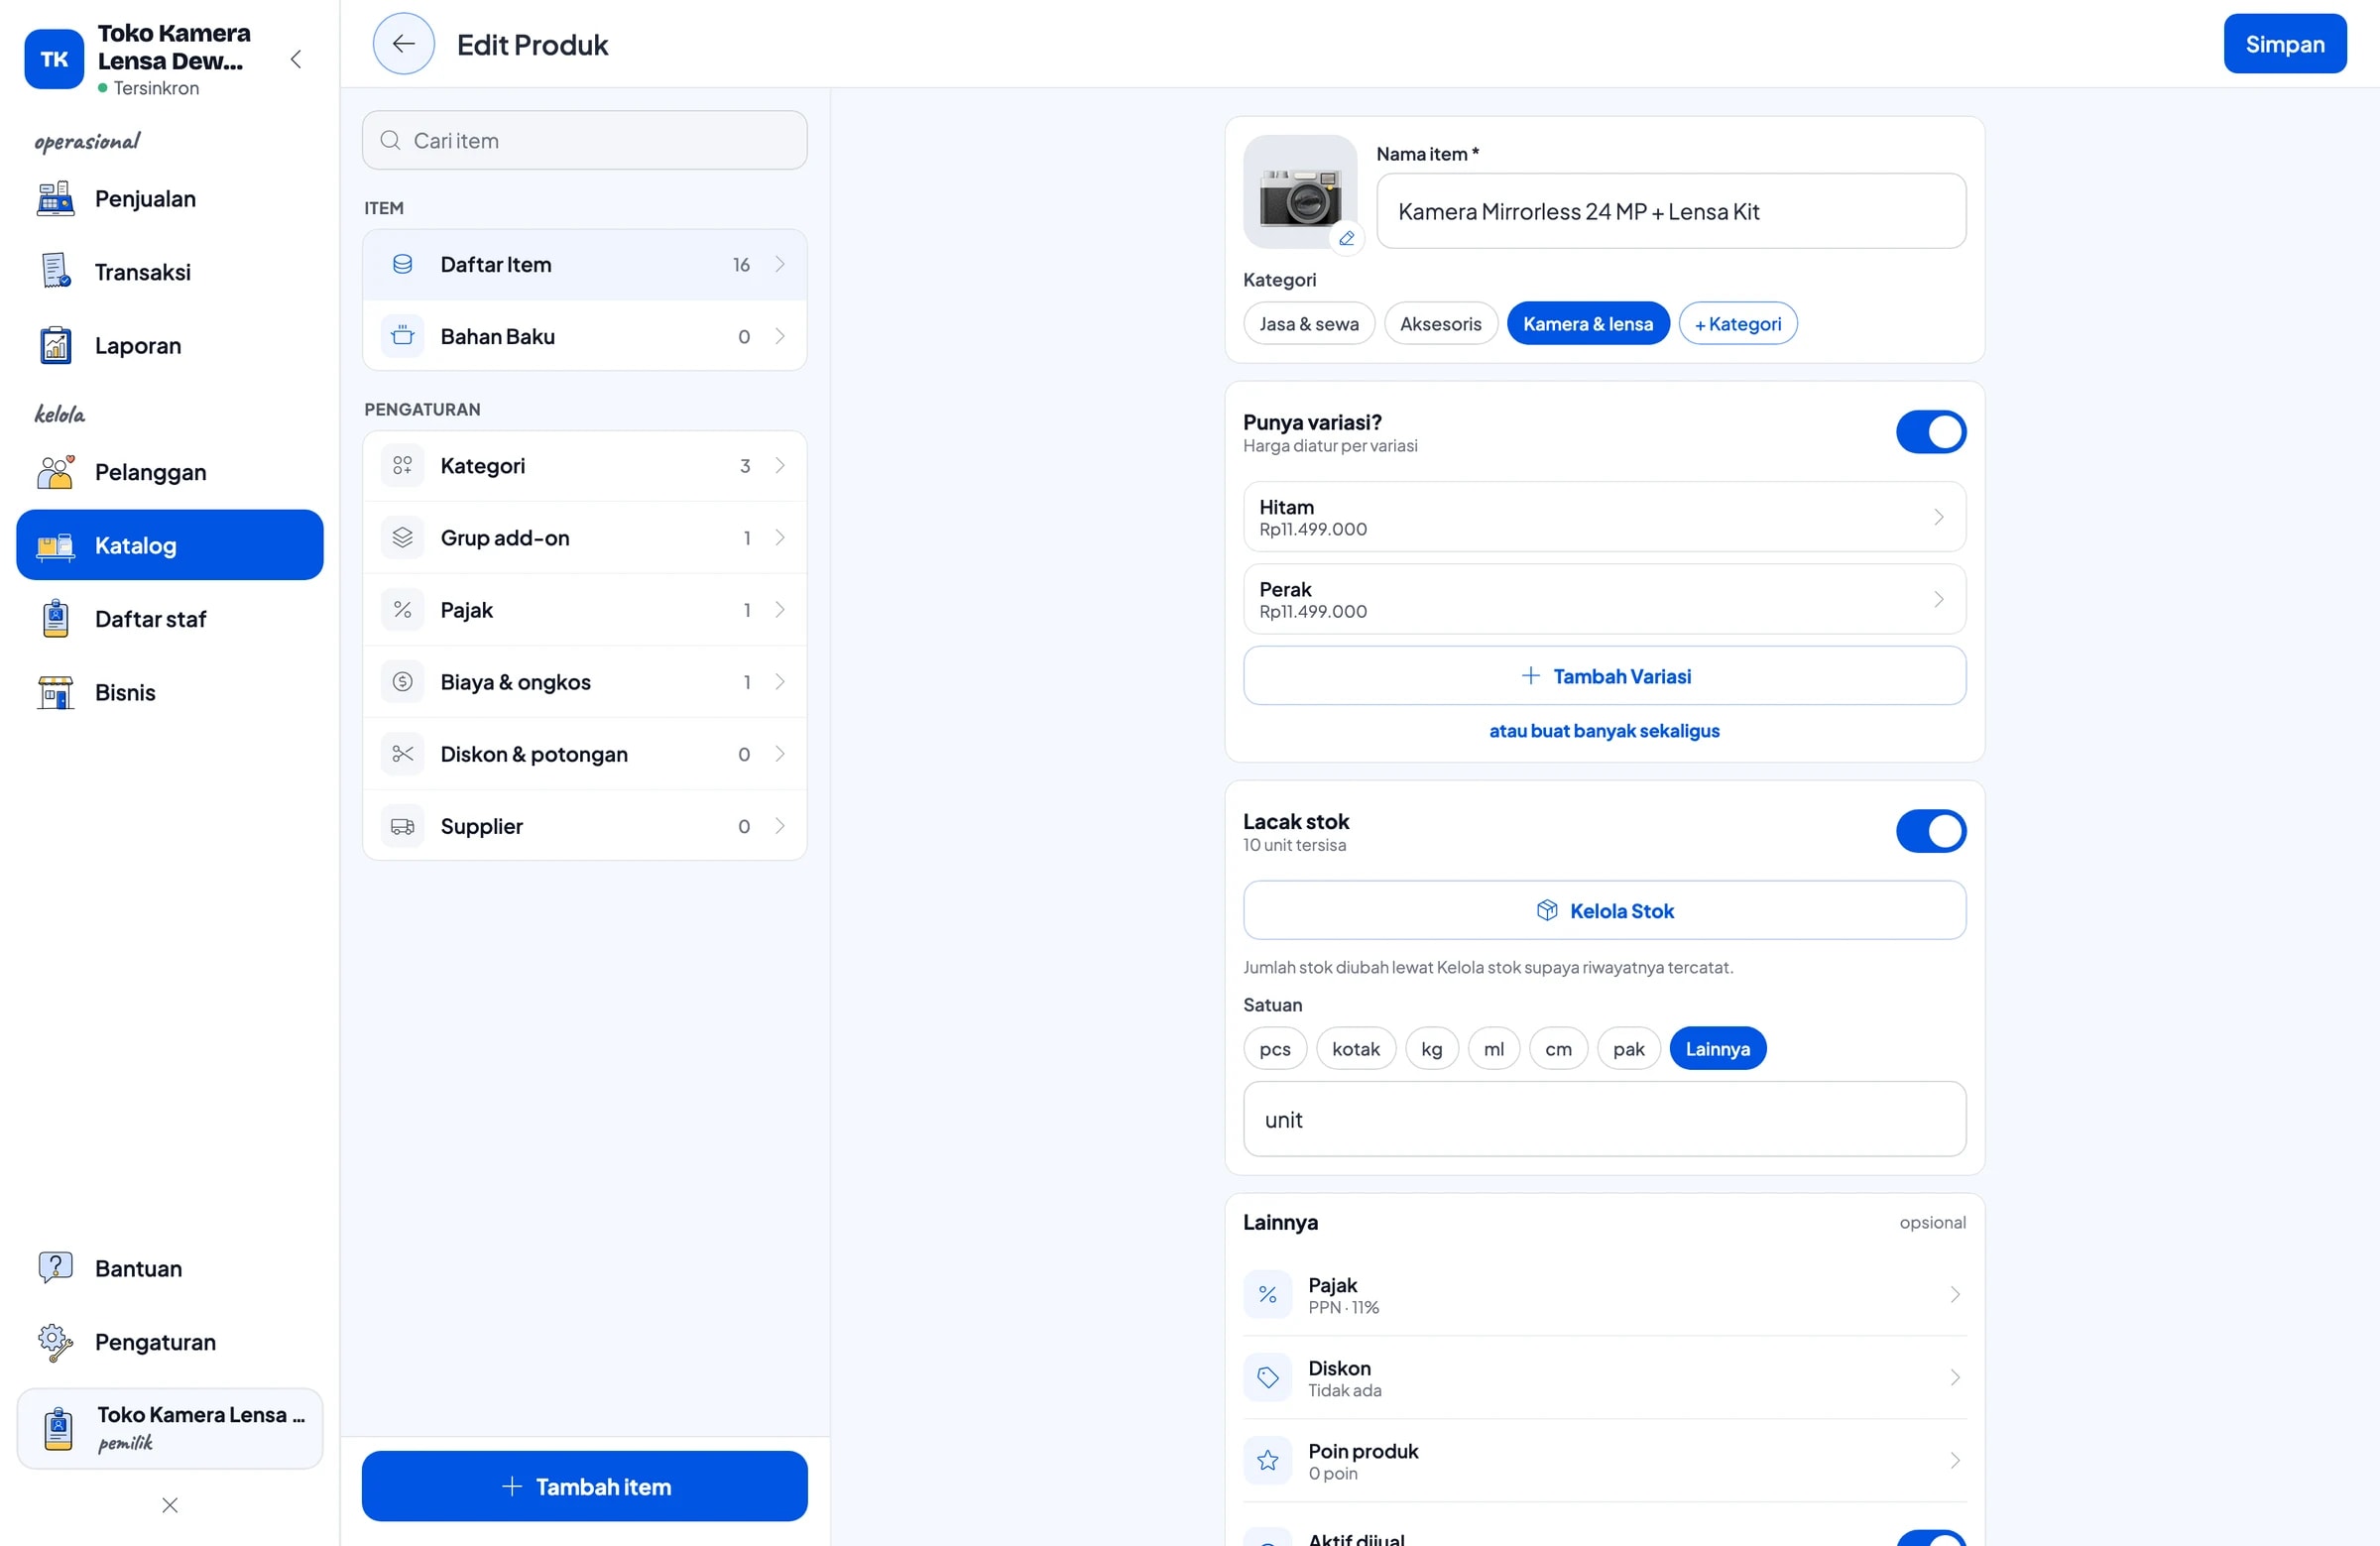
Task: Open the Laporan report icon
Action: click(56, 345)
